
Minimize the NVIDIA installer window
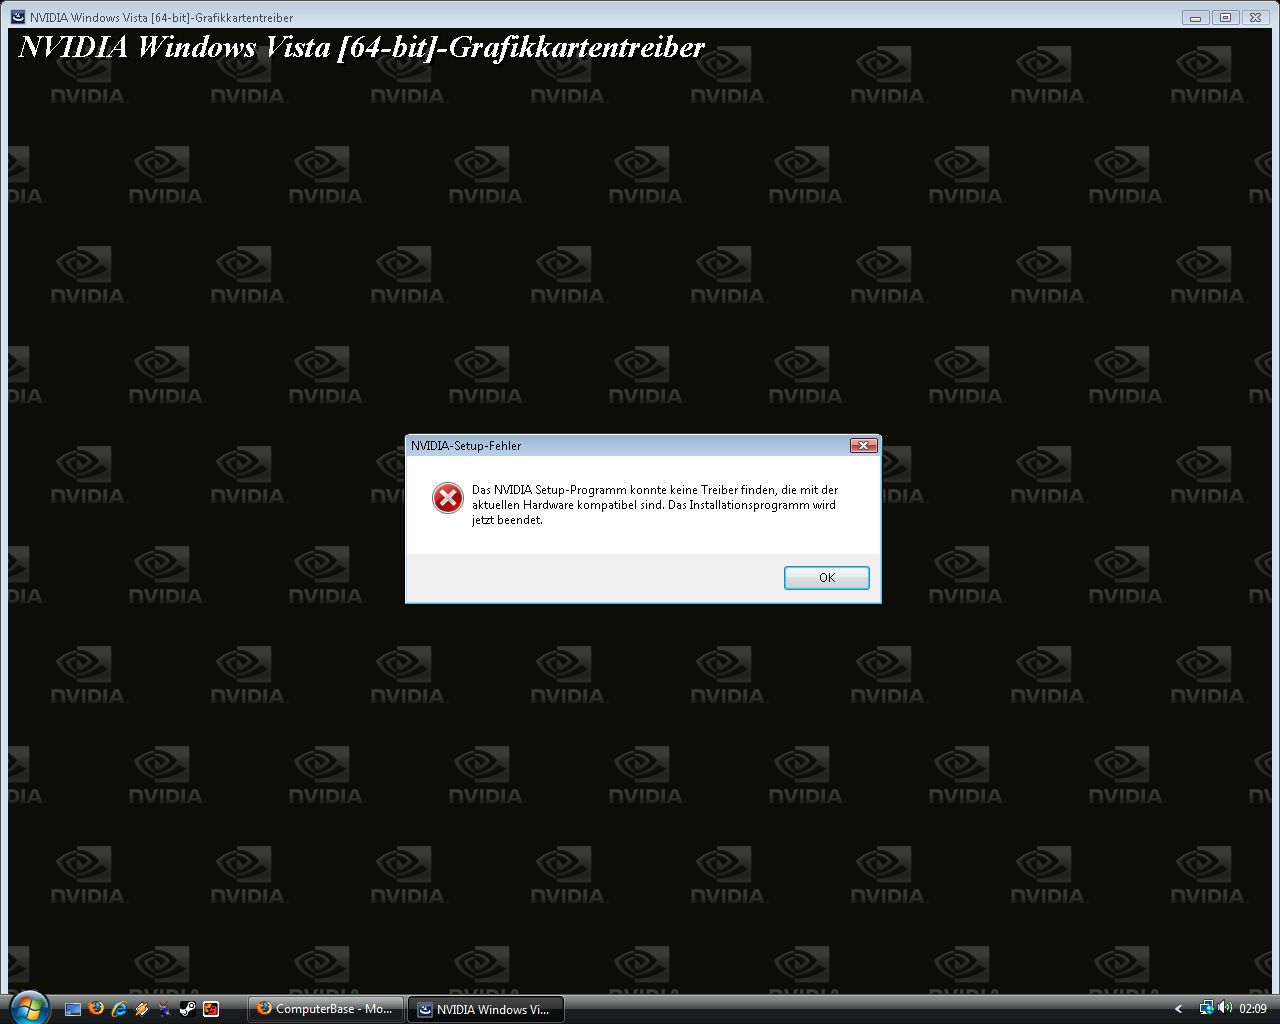pyautogui.click(x=1195, y=17)
